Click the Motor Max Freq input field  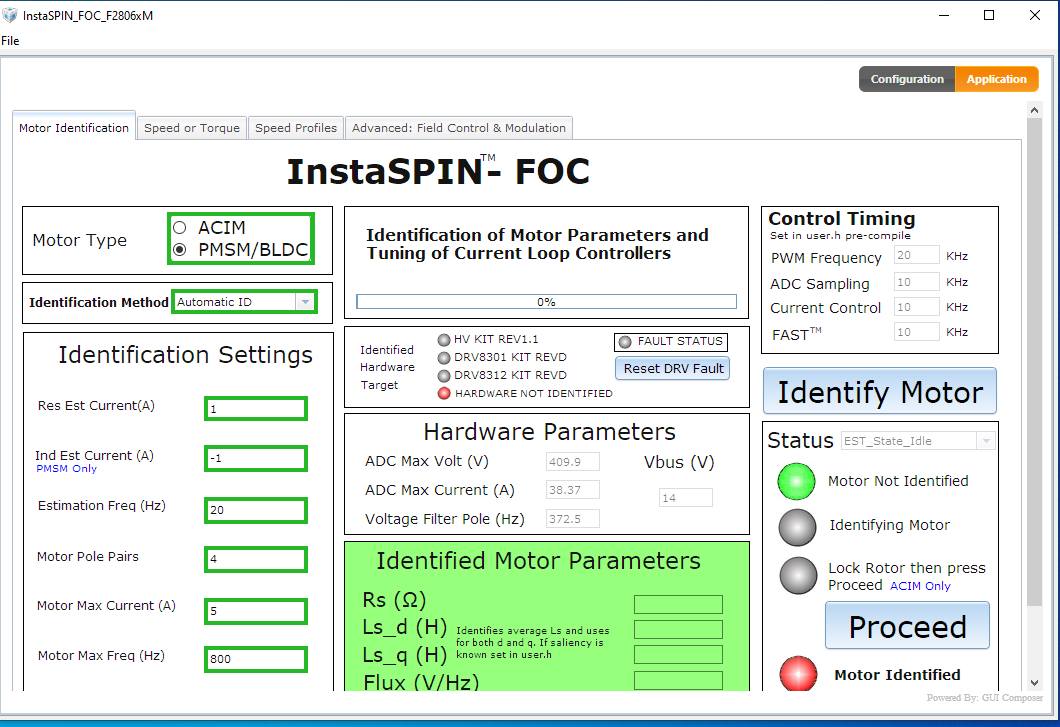256,659
